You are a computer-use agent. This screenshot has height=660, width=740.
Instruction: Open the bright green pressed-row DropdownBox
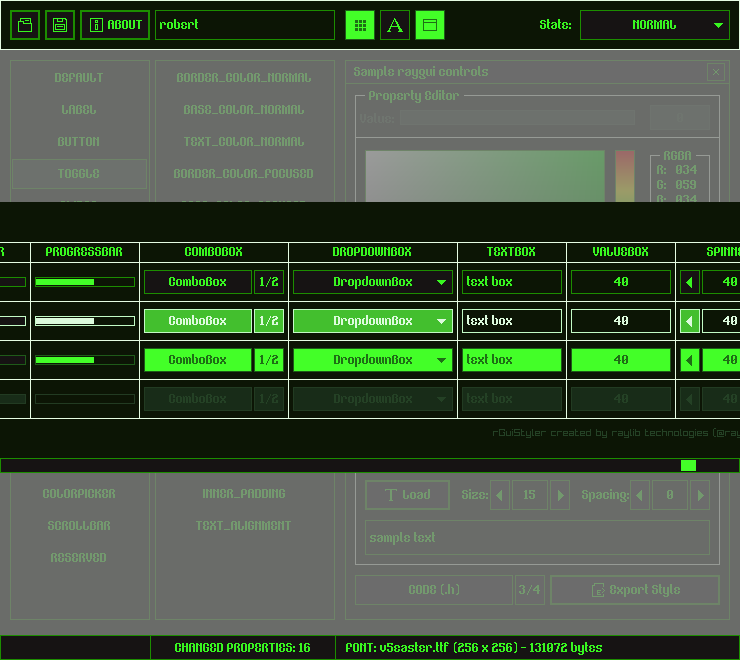373,360
